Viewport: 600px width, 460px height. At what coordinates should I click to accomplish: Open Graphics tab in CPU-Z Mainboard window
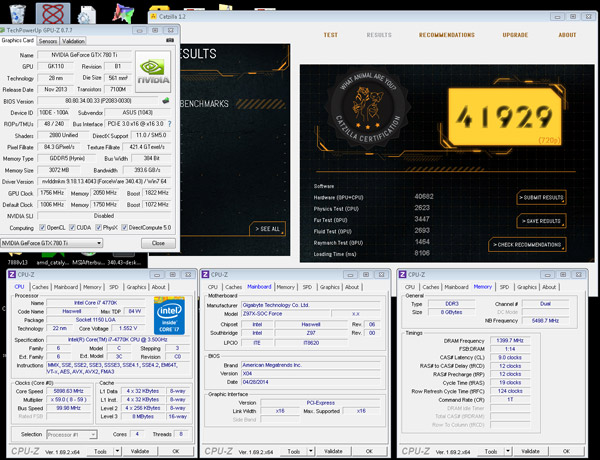tap(329, 287)
